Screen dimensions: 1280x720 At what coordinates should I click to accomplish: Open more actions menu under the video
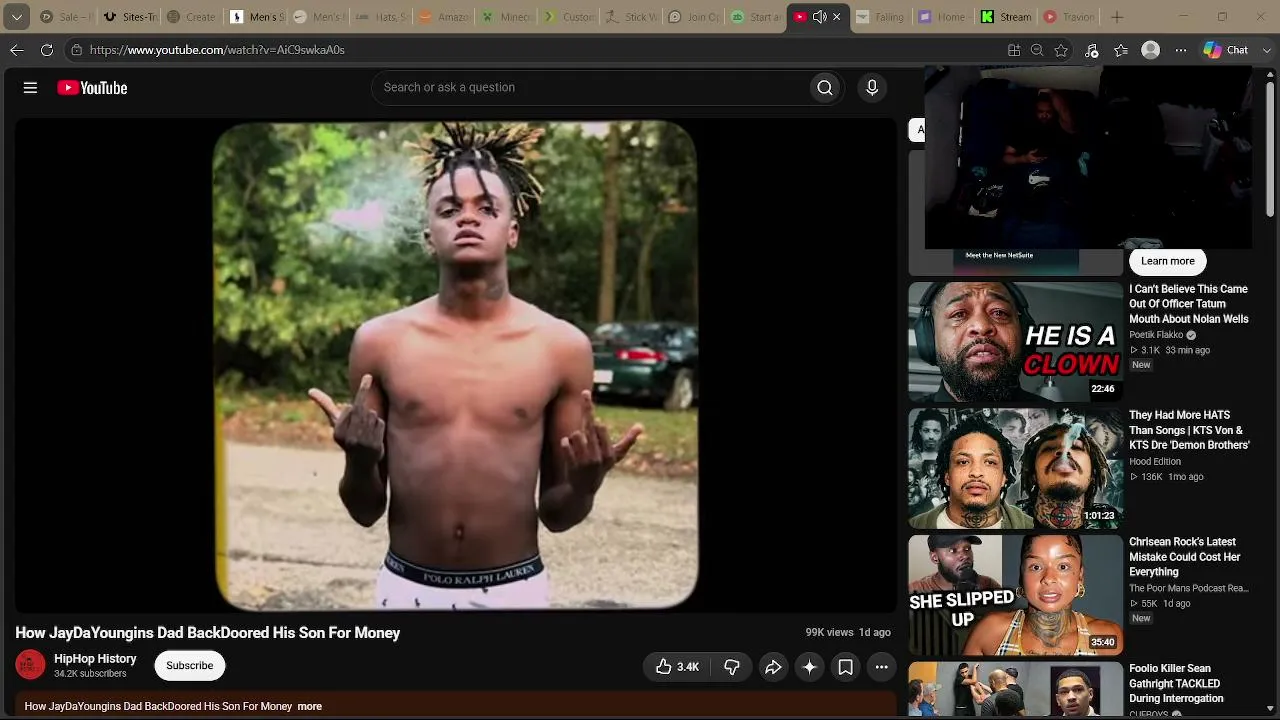pos(881,667)
